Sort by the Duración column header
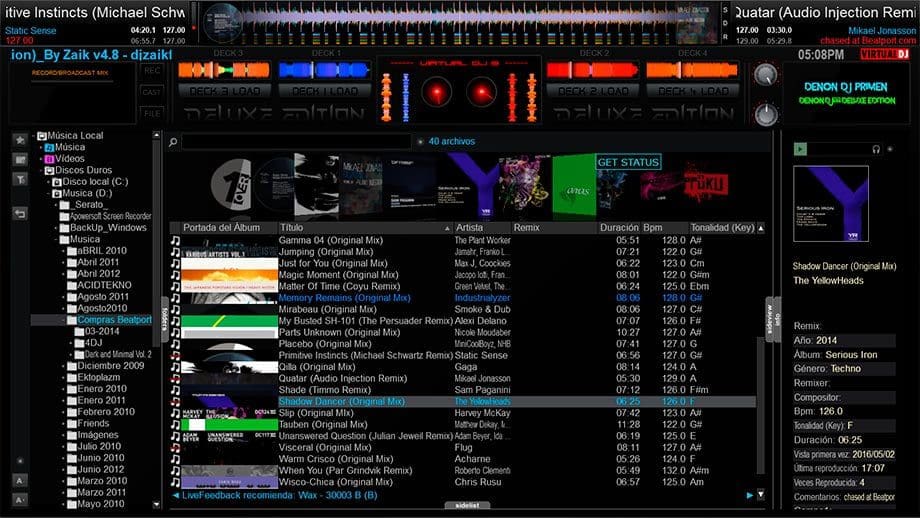 pyautogui.click(x=619, y=228)
